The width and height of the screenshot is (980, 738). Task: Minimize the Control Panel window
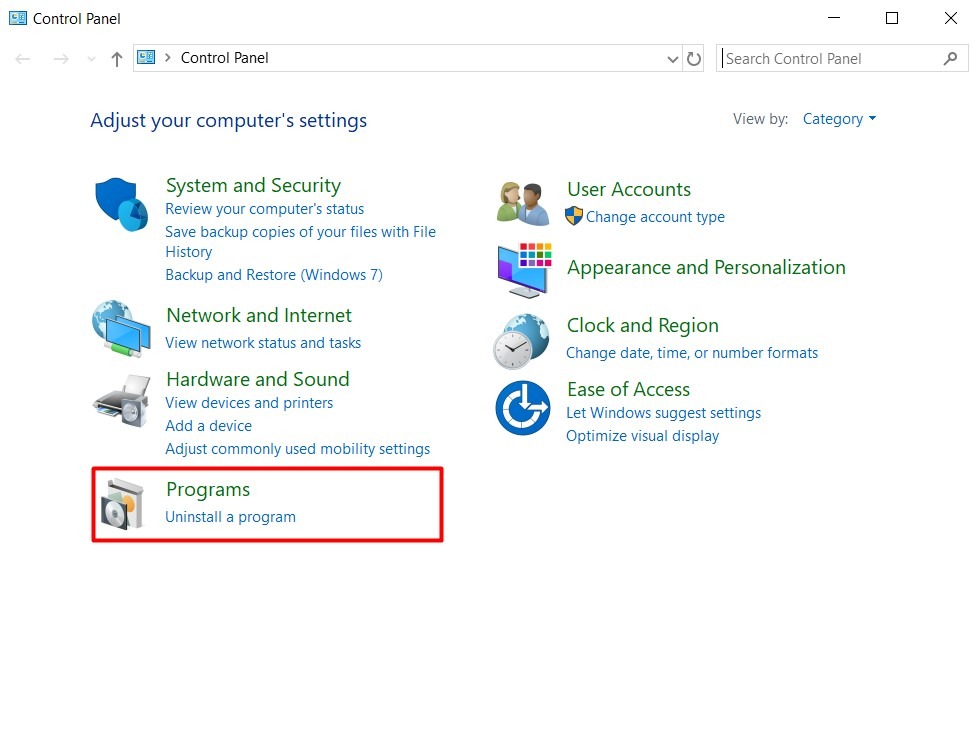(834, 18)
